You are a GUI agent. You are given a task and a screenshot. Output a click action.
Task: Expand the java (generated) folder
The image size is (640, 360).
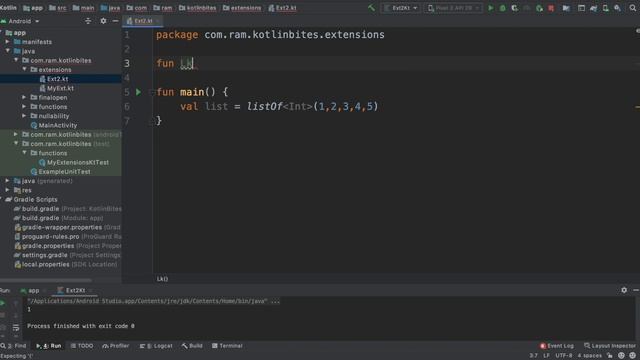8,180
